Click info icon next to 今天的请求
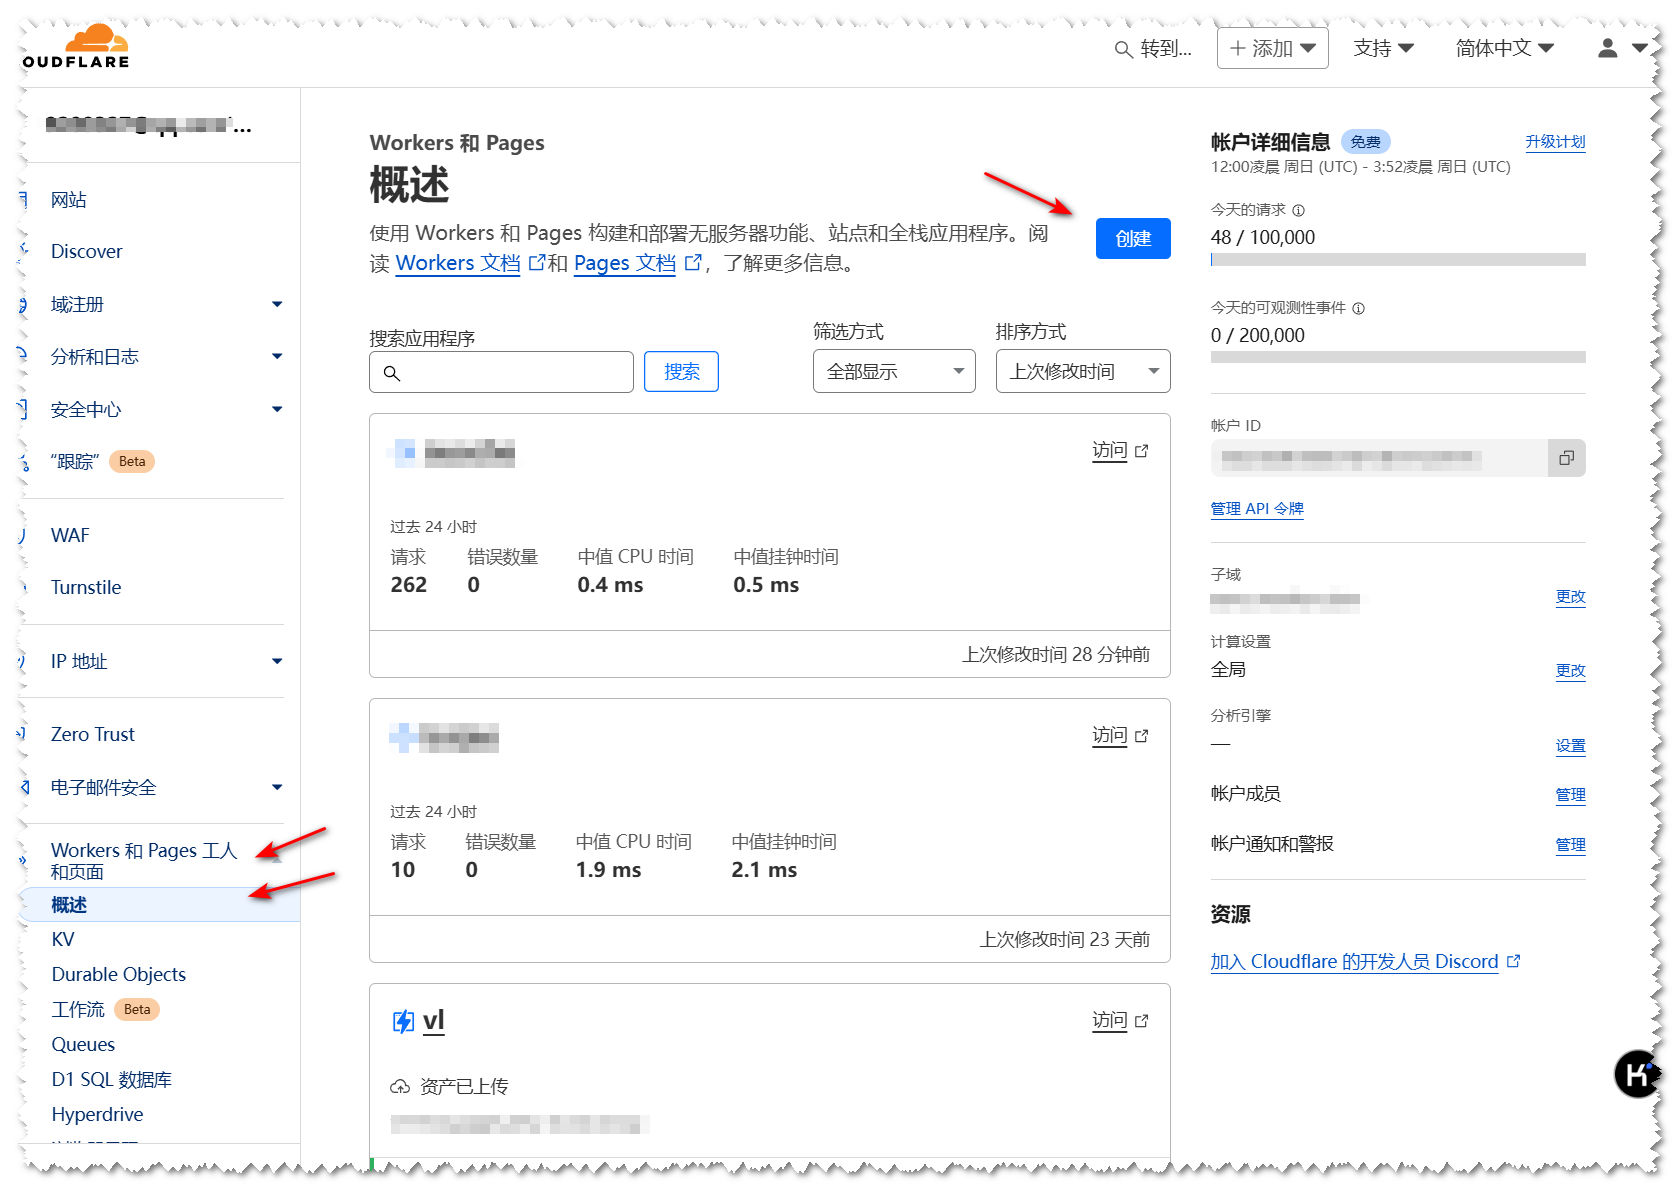1679x1190 pixels. point(1298,210)
